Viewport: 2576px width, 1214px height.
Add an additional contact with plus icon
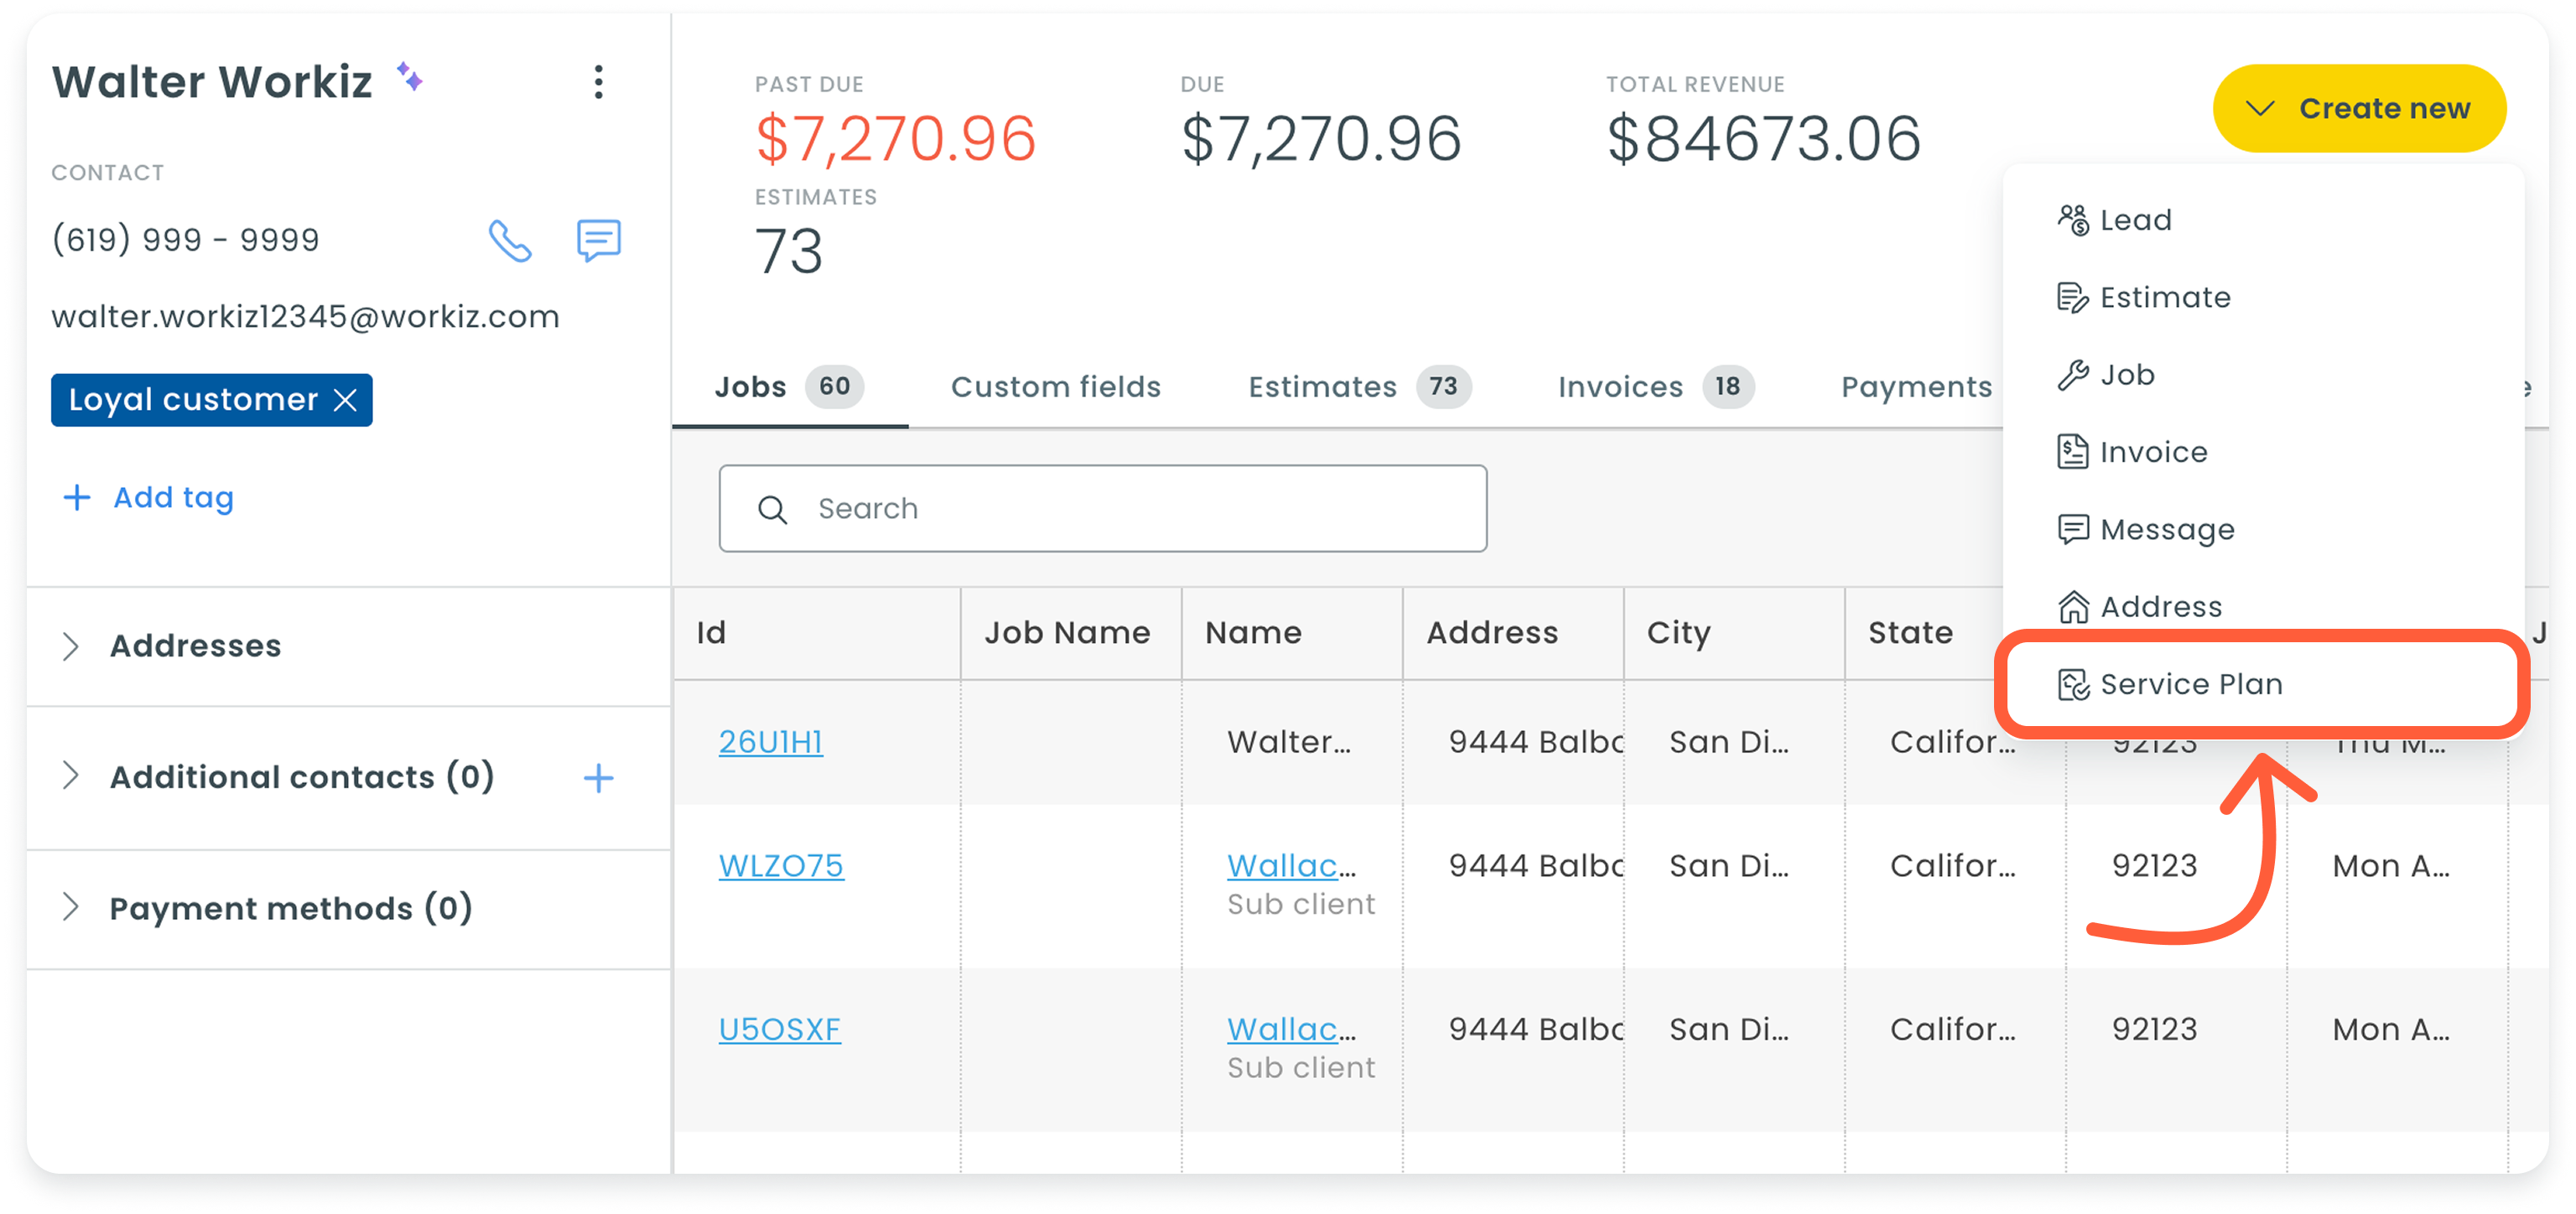(598, 778)
